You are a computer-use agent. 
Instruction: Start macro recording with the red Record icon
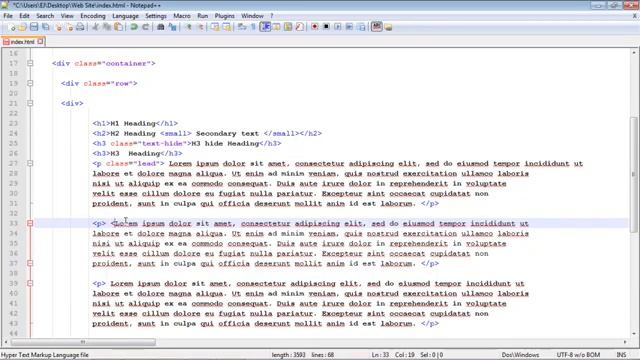[x=314, y=27]
